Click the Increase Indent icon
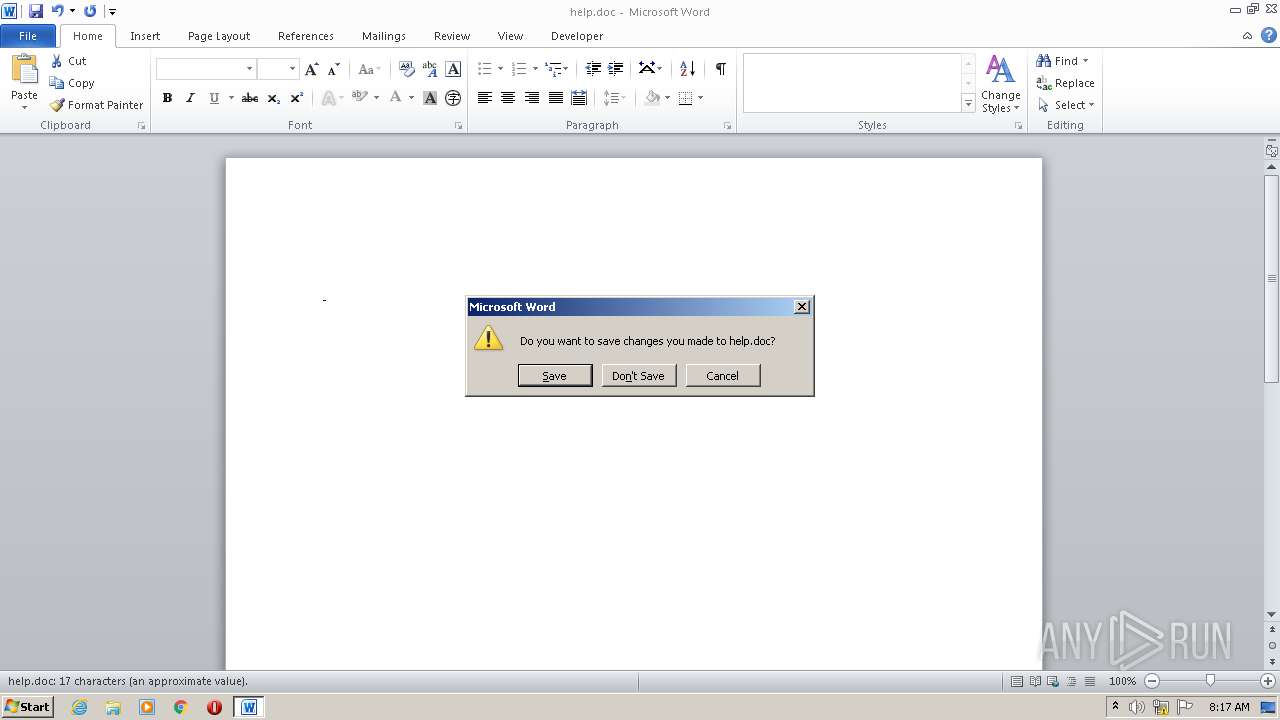Viewport: 1280px width, 720px height. point(616,69)
